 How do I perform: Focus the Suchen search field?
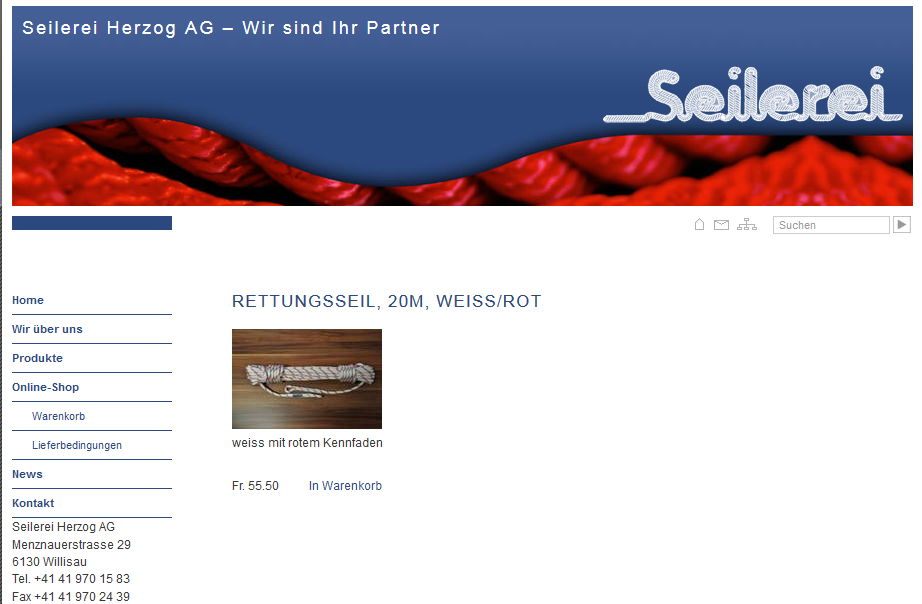(831, 225)
